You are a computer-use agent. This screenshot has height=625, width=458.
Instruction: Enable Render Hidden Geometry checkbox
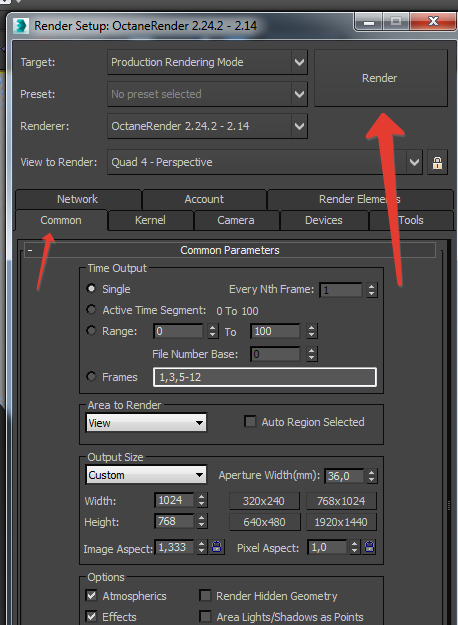click(x=205, y=596)
